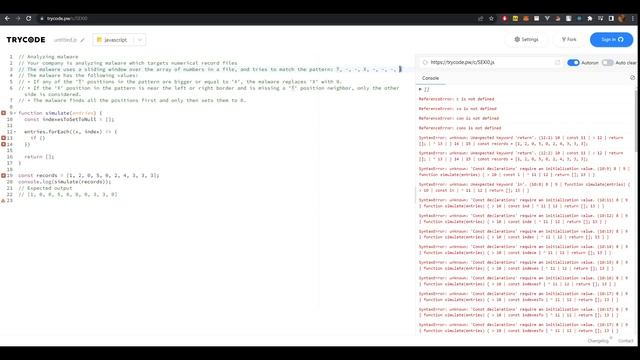Click the share icon in the address bar
Viewport: 640px width, 360px height.
pos(481,18)
